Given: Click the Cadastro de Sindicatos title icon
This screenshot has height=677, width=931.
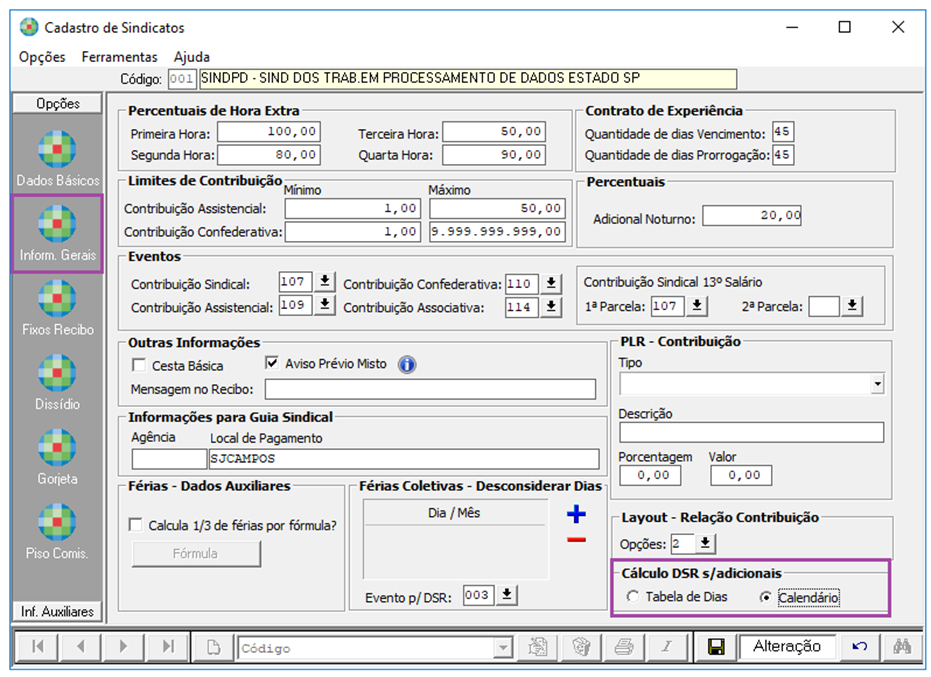Looking at the screenshot, I should tap(28, 27).
